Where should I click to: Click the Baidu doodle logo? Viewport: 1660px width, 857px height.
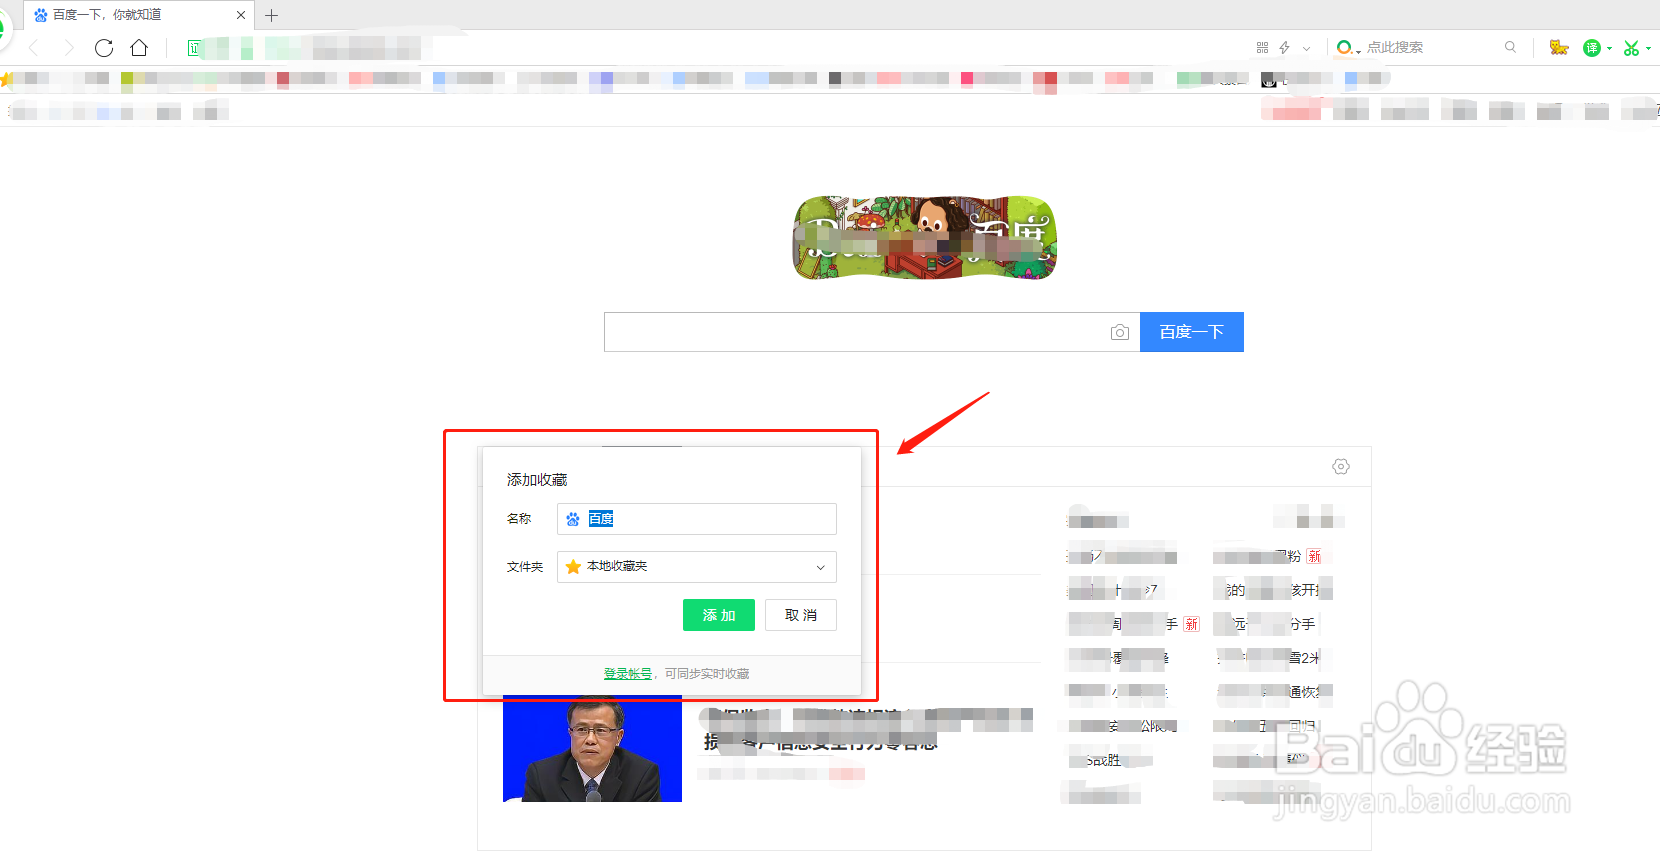tap(925, 238)
